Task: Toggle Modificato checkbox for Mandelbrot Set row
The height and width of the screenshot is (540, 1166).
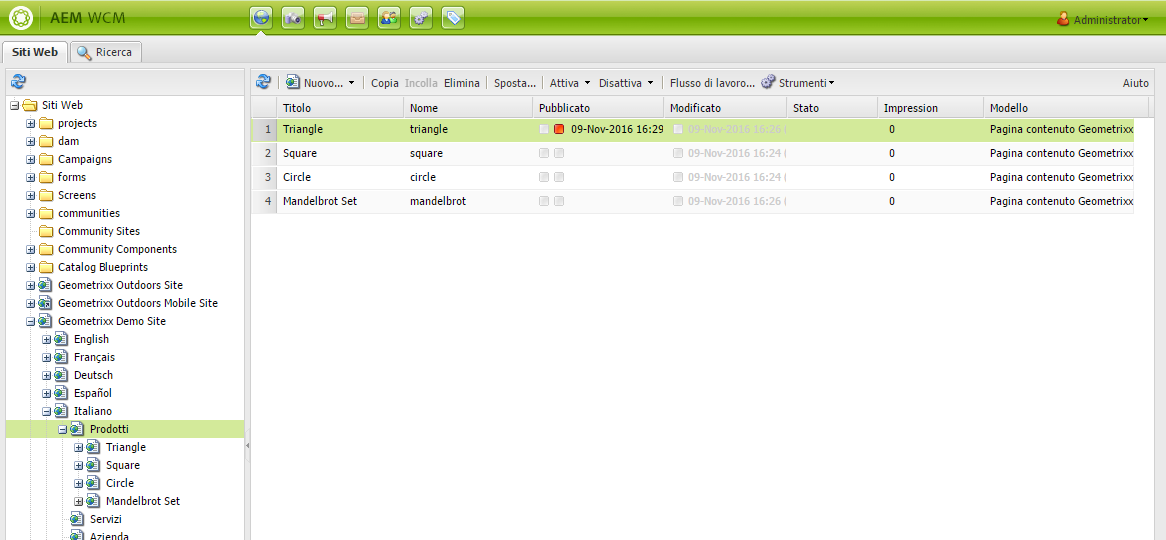Action: (678, 202)
